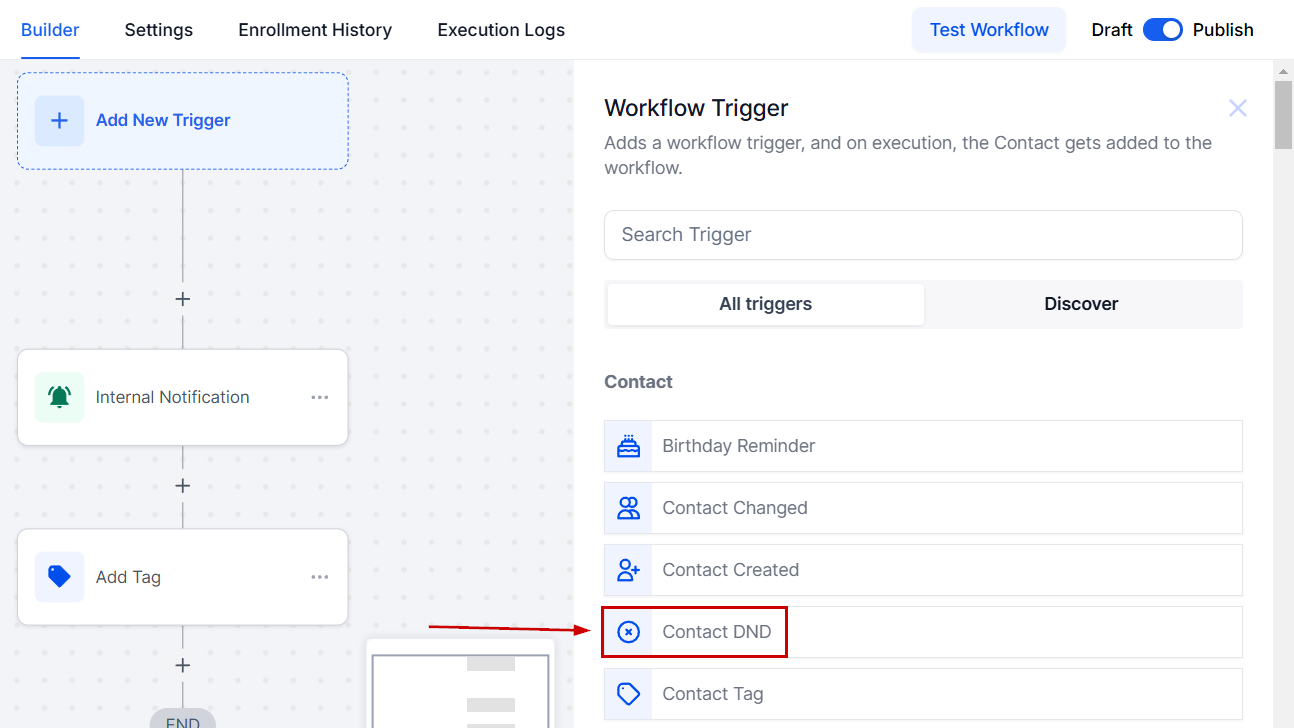Toggle the Draft/Publish switch
This screenshot has width=1294, height=728.
[x=1163, y=30]
